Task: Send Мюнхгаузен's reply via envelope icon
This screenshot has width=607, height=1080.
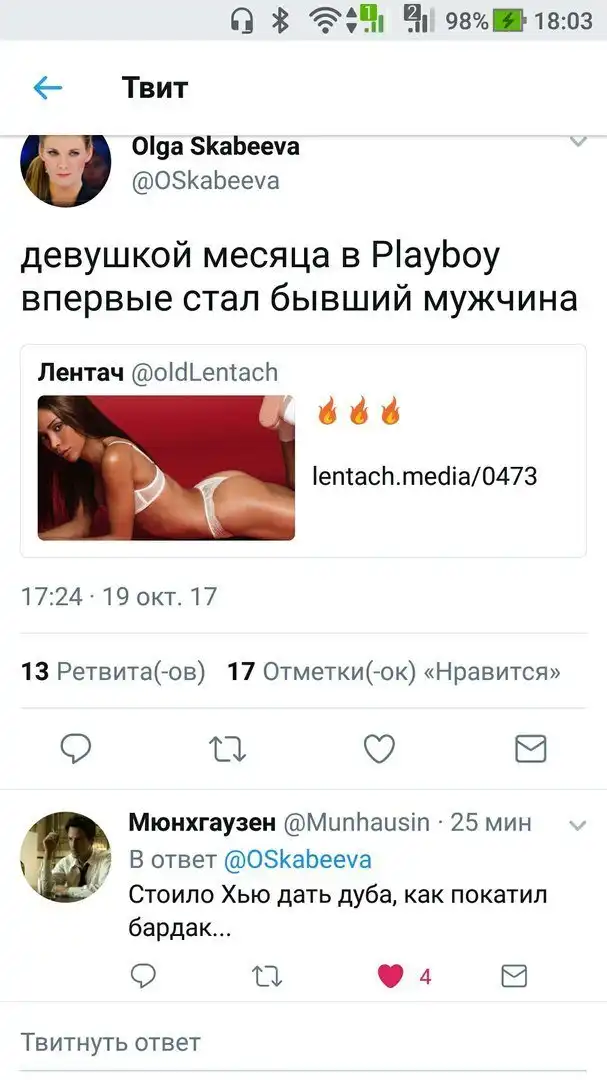Action: click(x=514, y=976)
